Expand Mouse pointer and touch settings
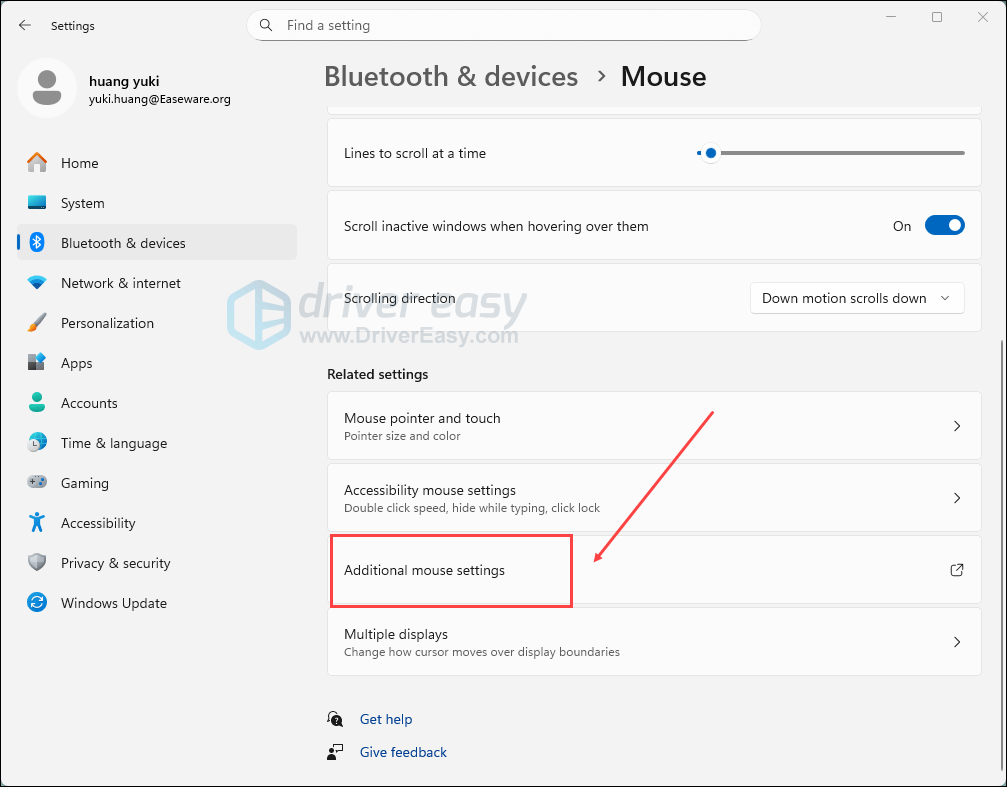The height and width of the screenshot is (787, 1007). pyautogui.click(x=956, y=426)
